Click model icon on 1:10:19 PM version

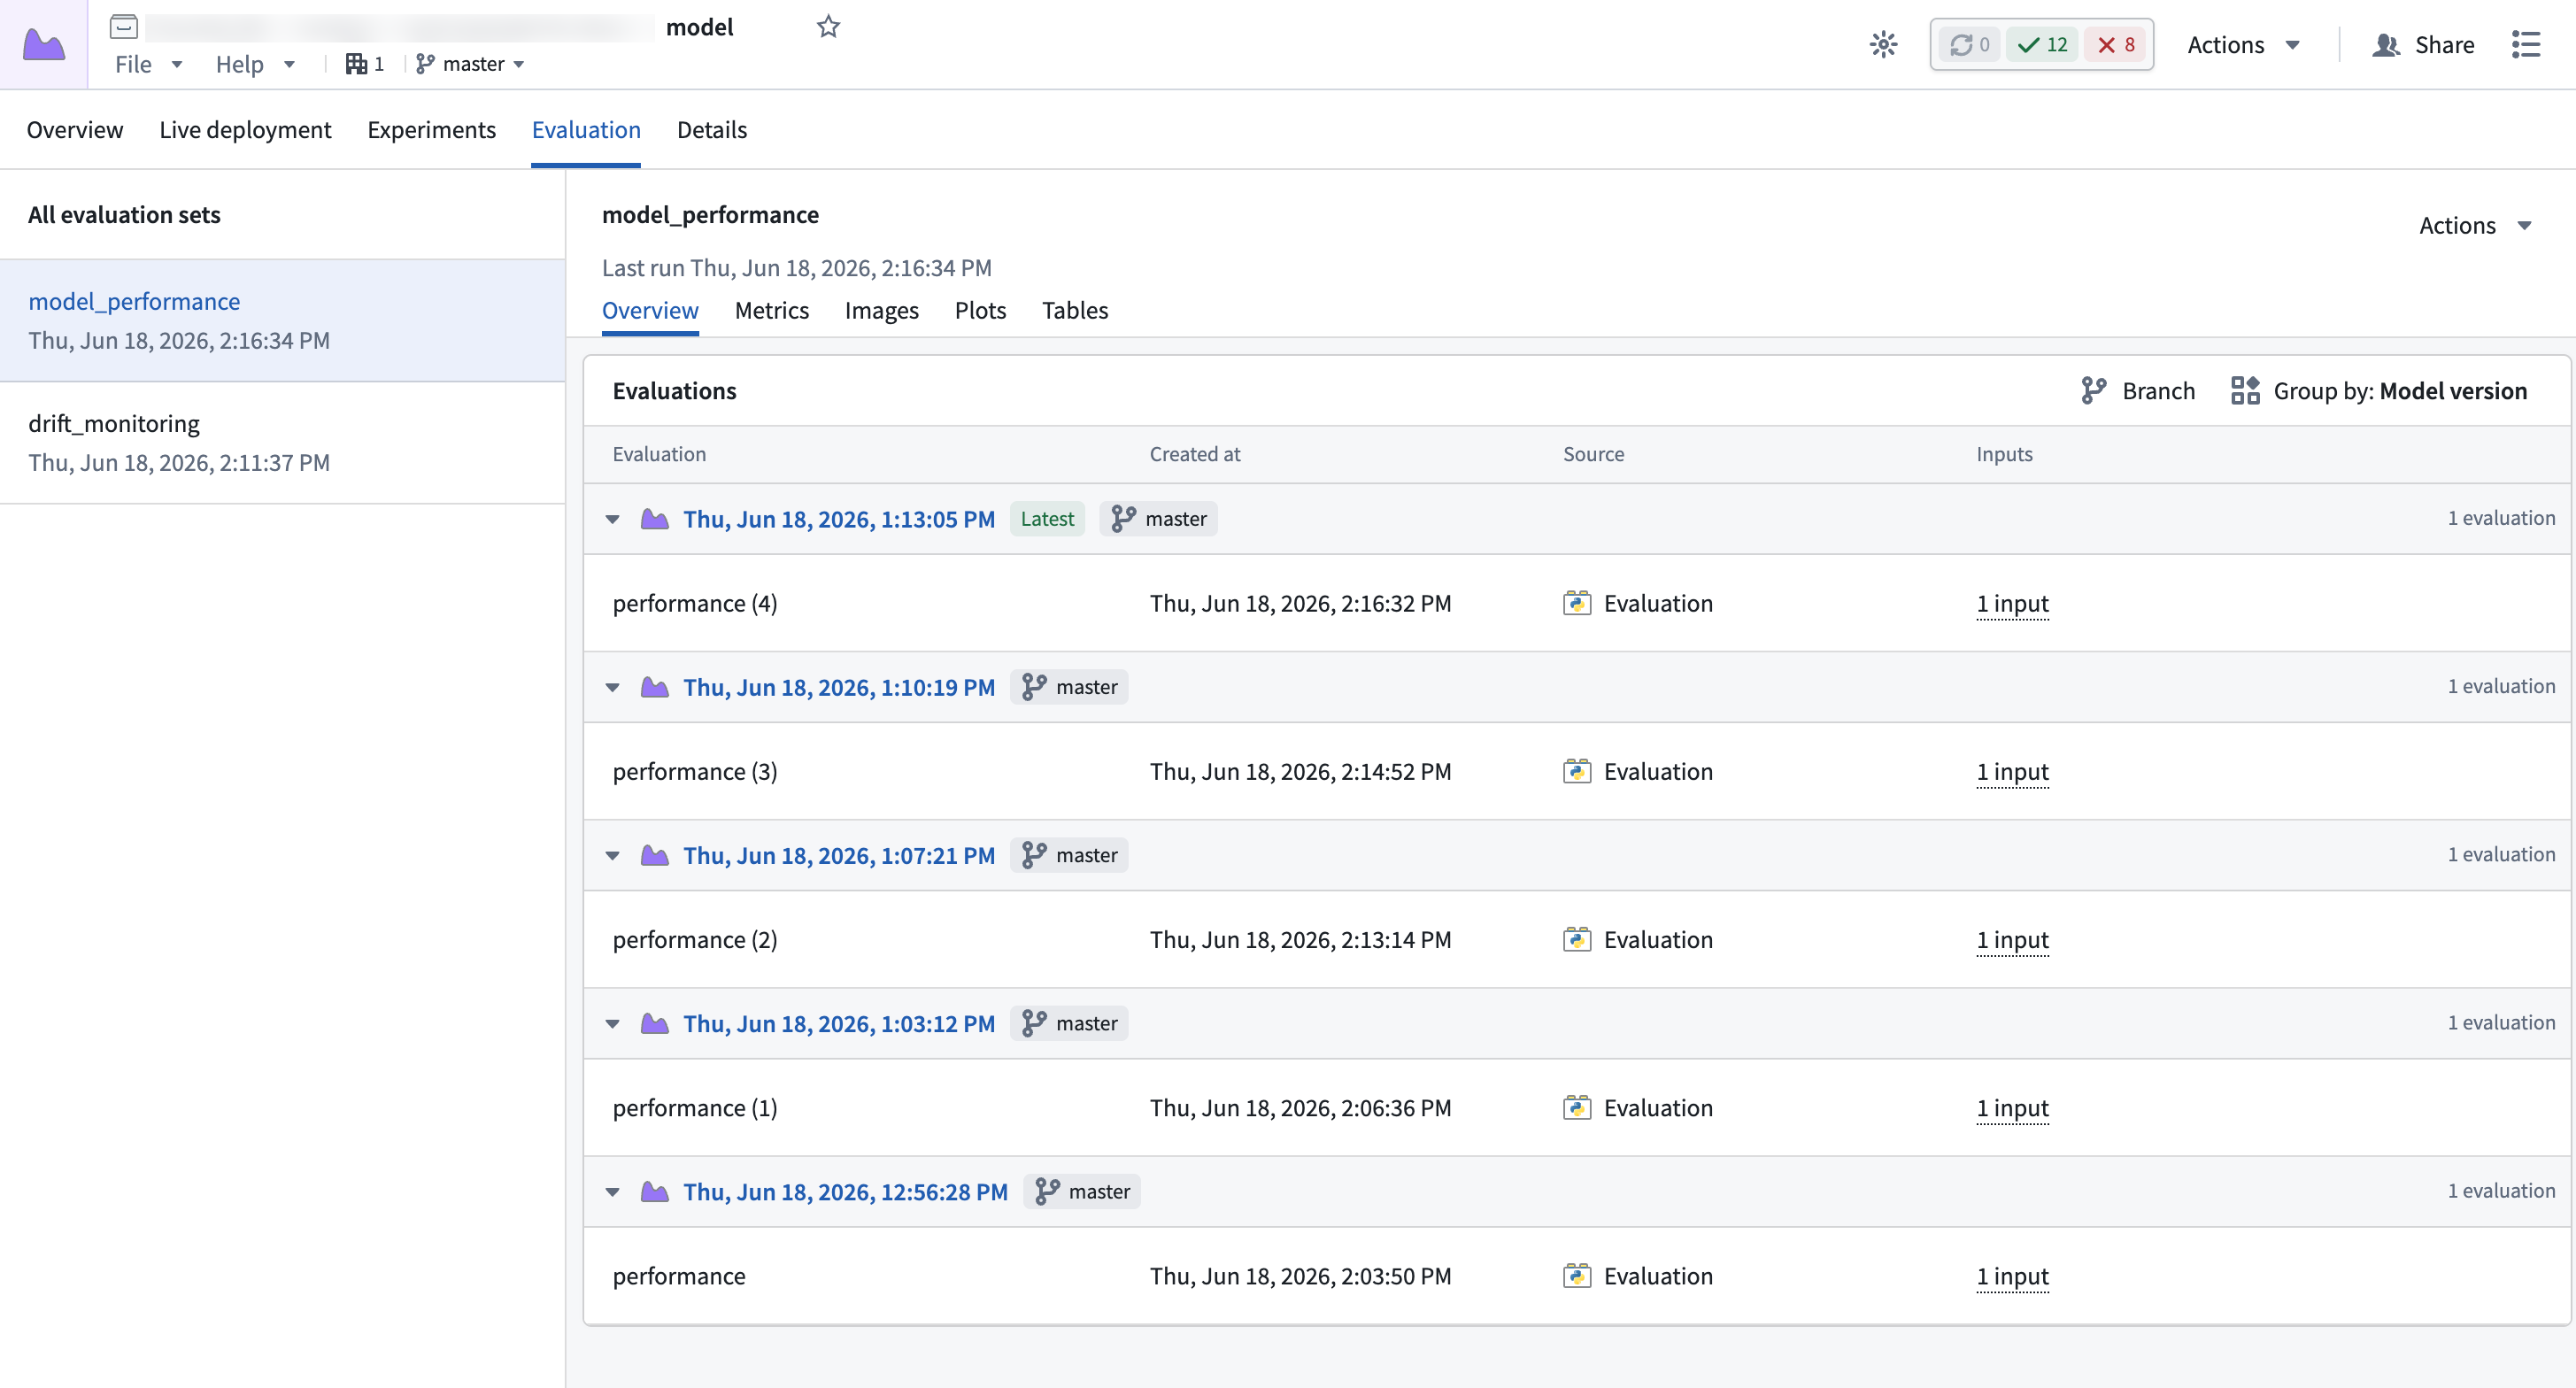pos(654,687)
